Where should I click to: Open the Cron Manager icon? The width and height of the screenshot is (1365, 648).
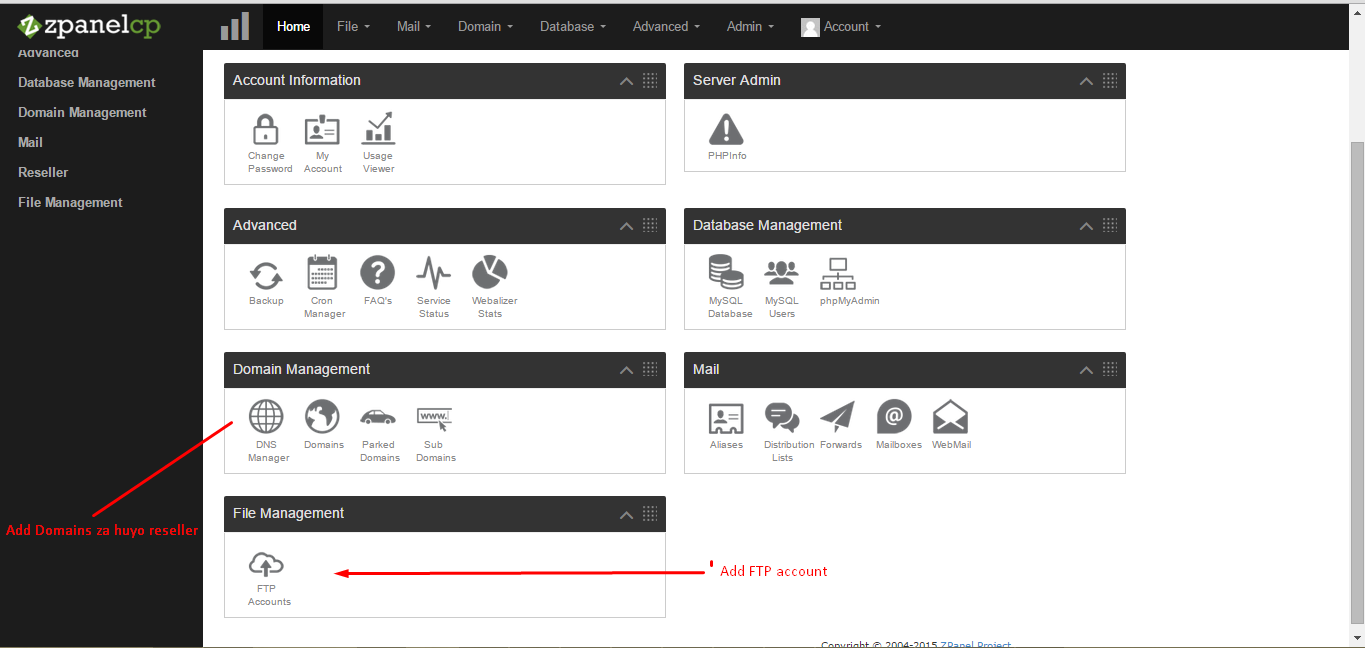(x=322, y=274)
